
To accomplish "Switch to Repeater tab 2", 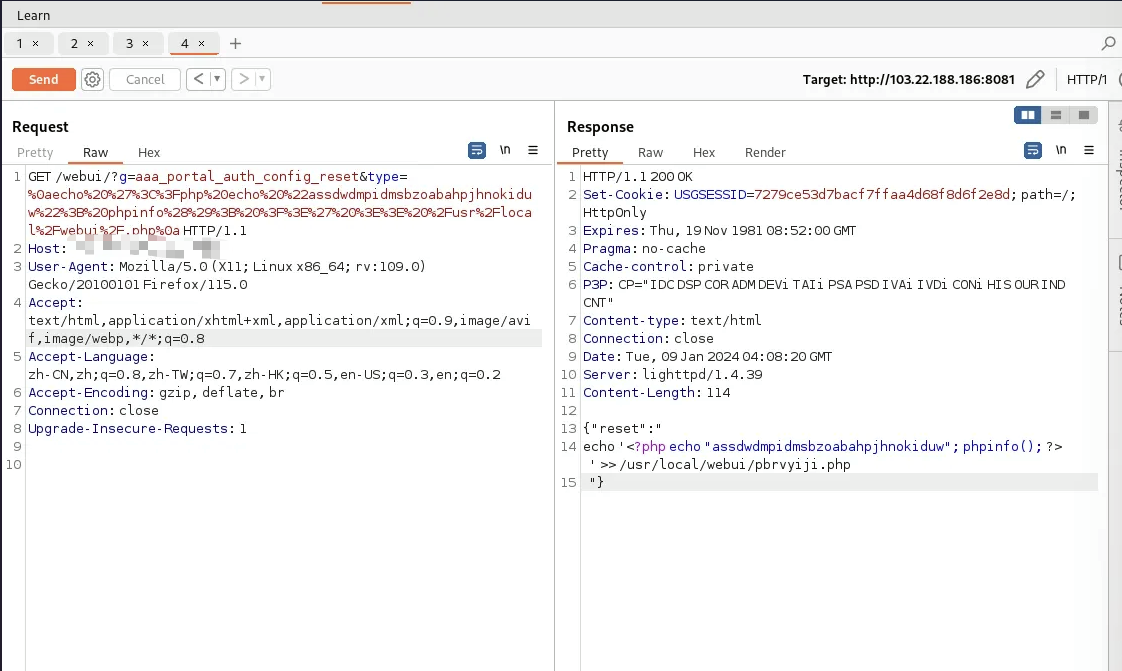I will click(74, 44).
